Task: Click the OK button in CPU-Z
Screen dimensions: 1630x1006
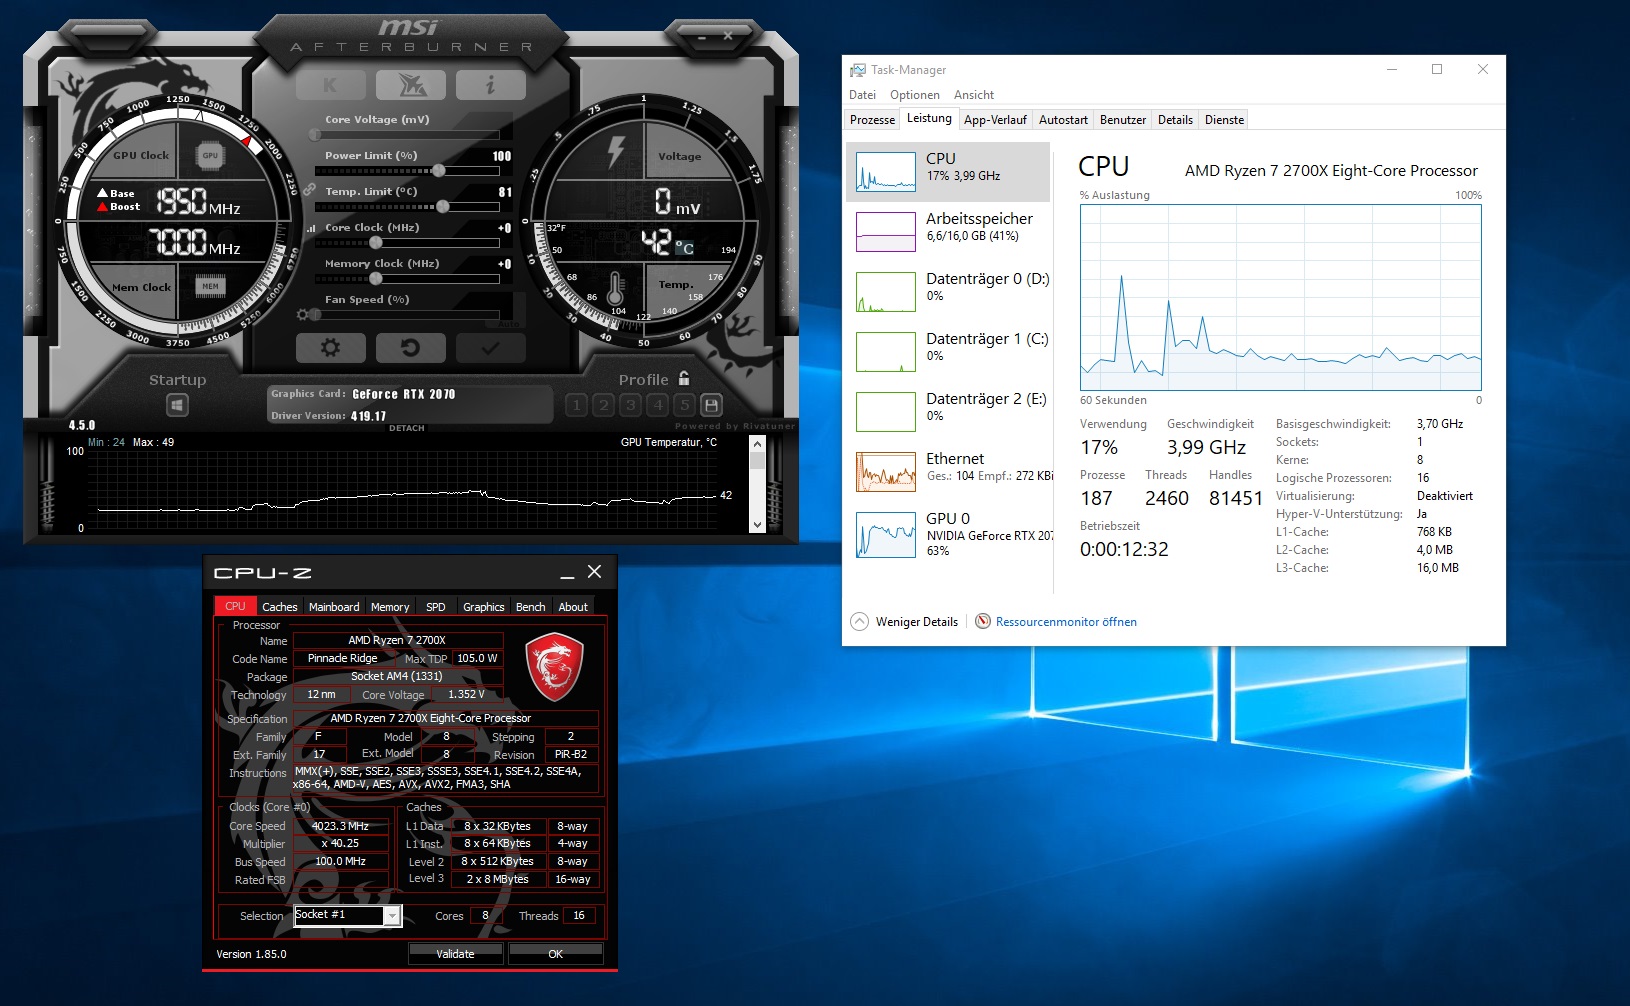Action: [x=556, y=954]
